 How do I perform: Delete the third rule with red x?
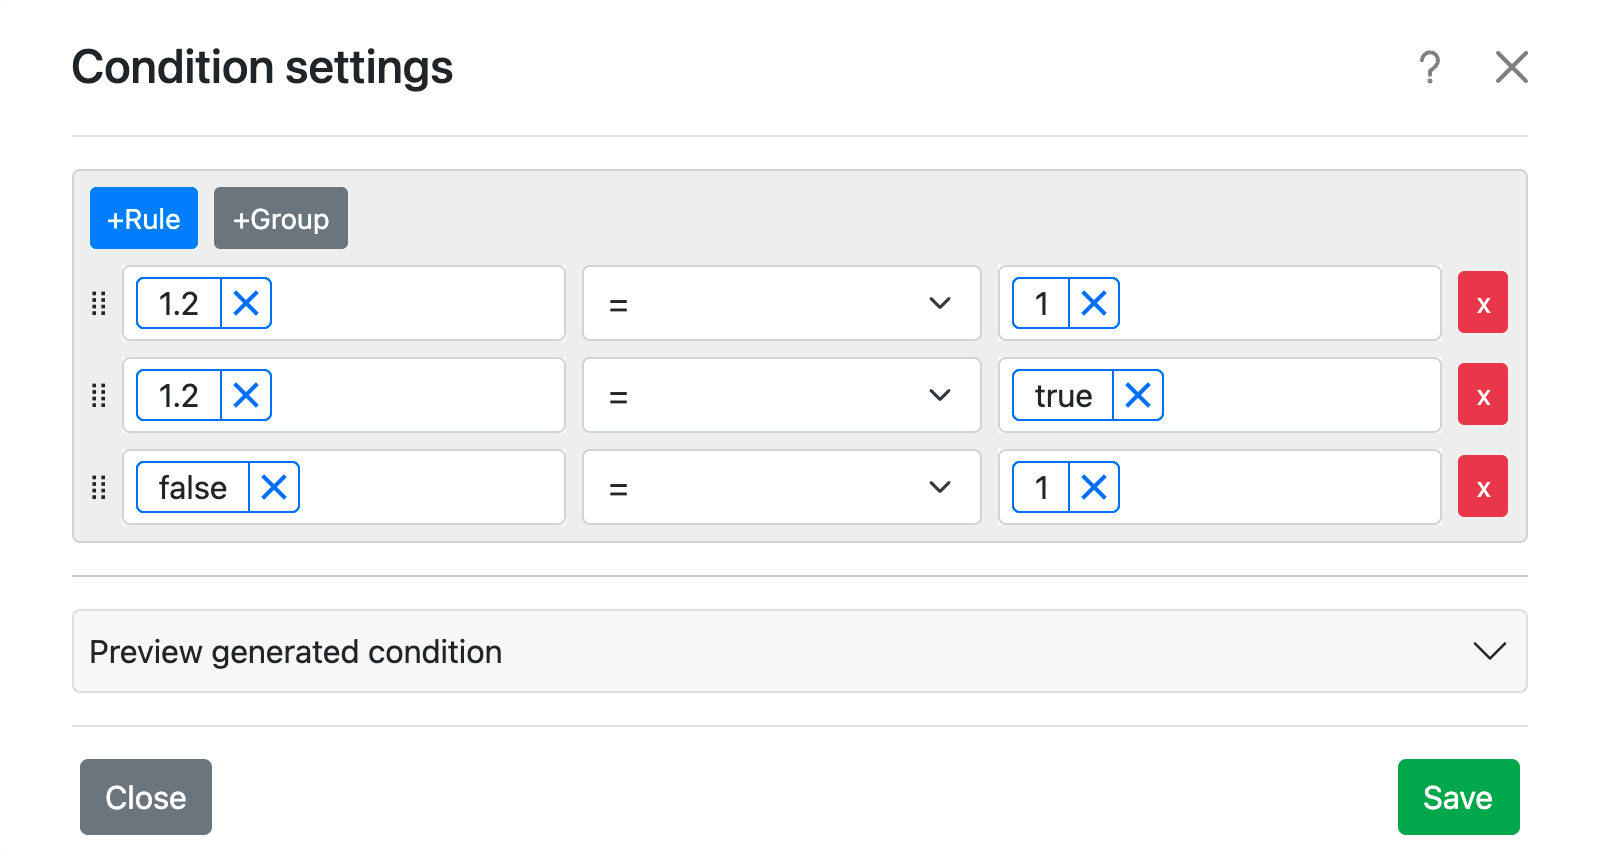pyautogui.click(x=1482, y=487)
